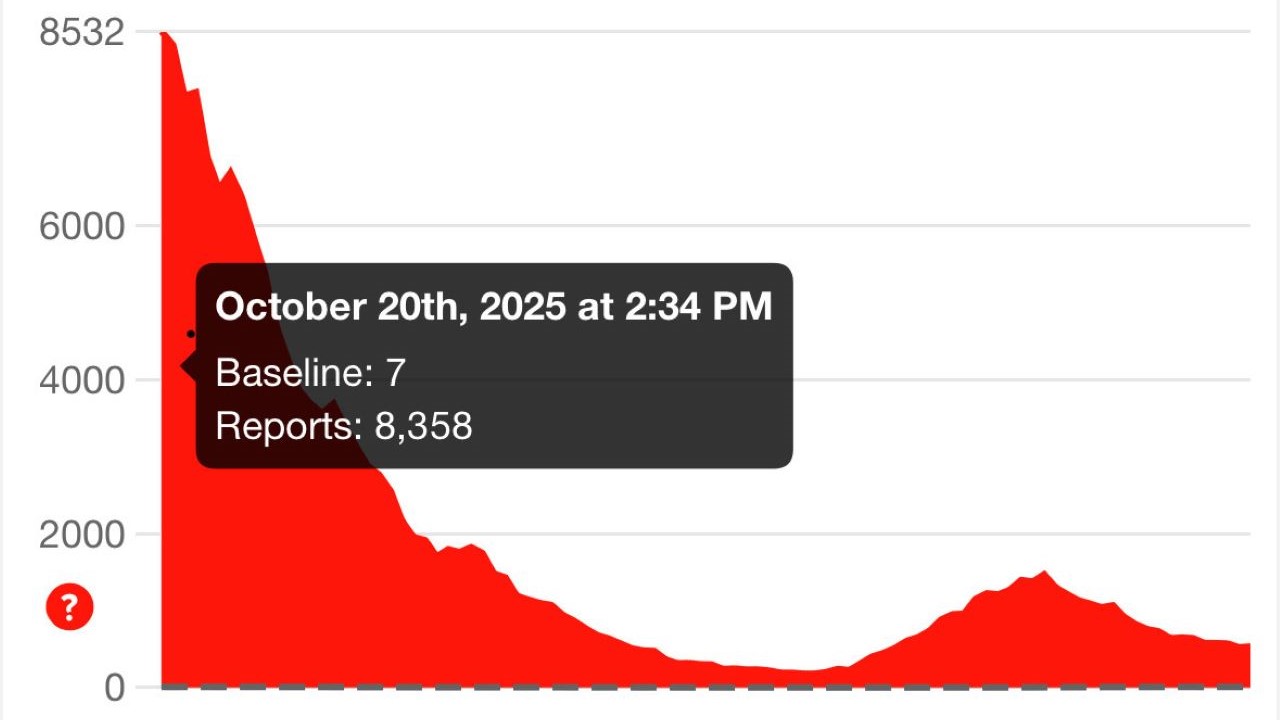Click the tooltip date heading October 20th
The width and height of the screenshot is (1280, 720).
pyautogui.click(x=493, y=307)
